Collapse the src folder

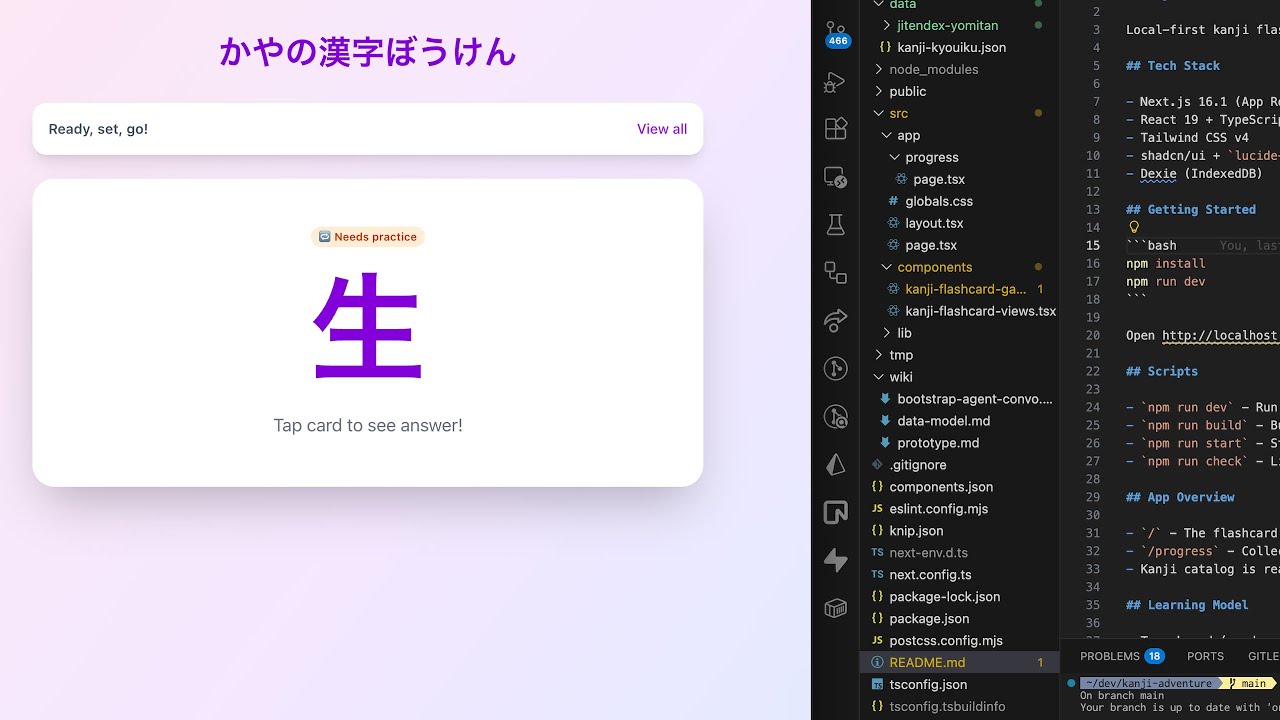coord(878,113)
